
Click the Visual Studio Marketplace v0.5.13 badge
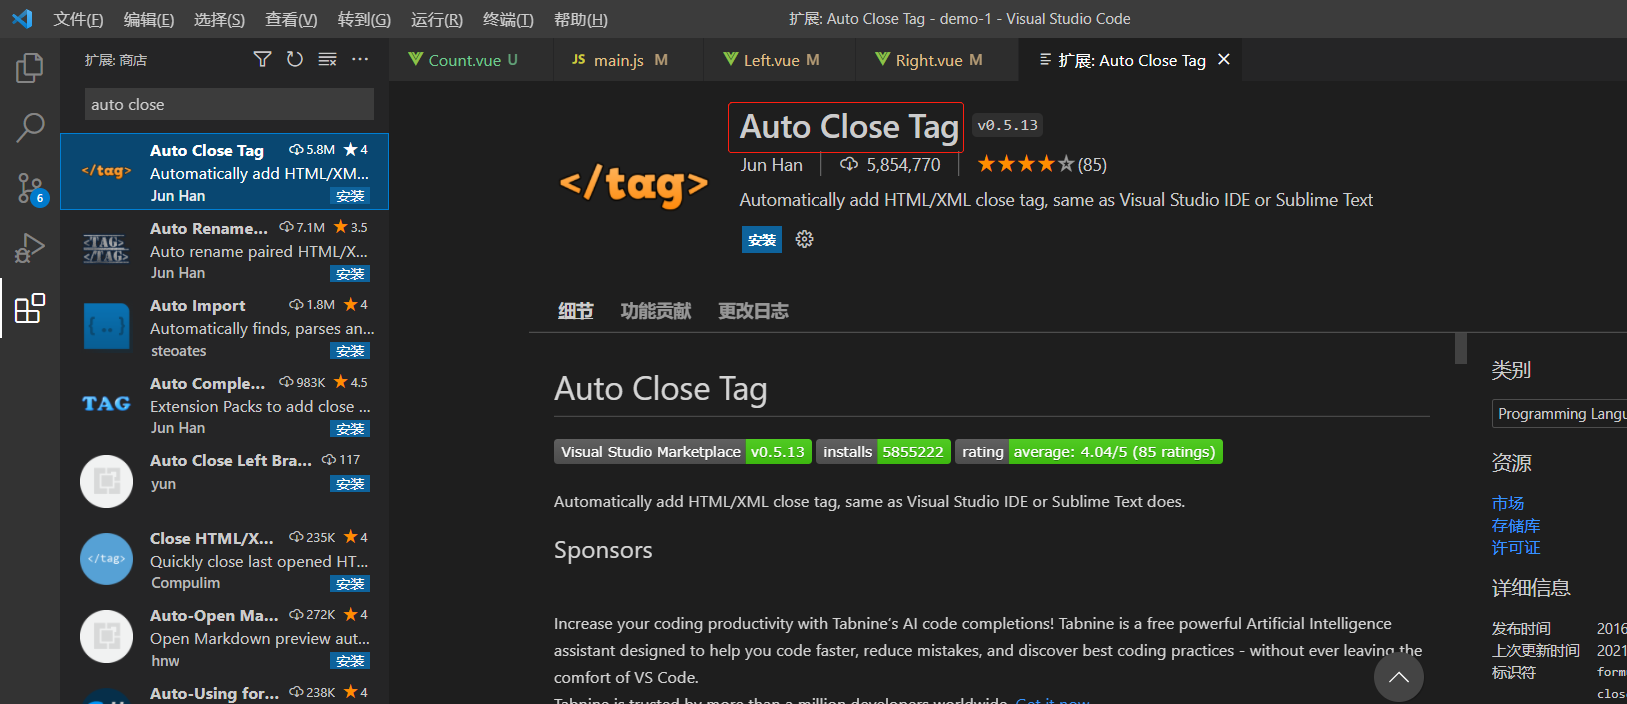[x=681, y=452]
